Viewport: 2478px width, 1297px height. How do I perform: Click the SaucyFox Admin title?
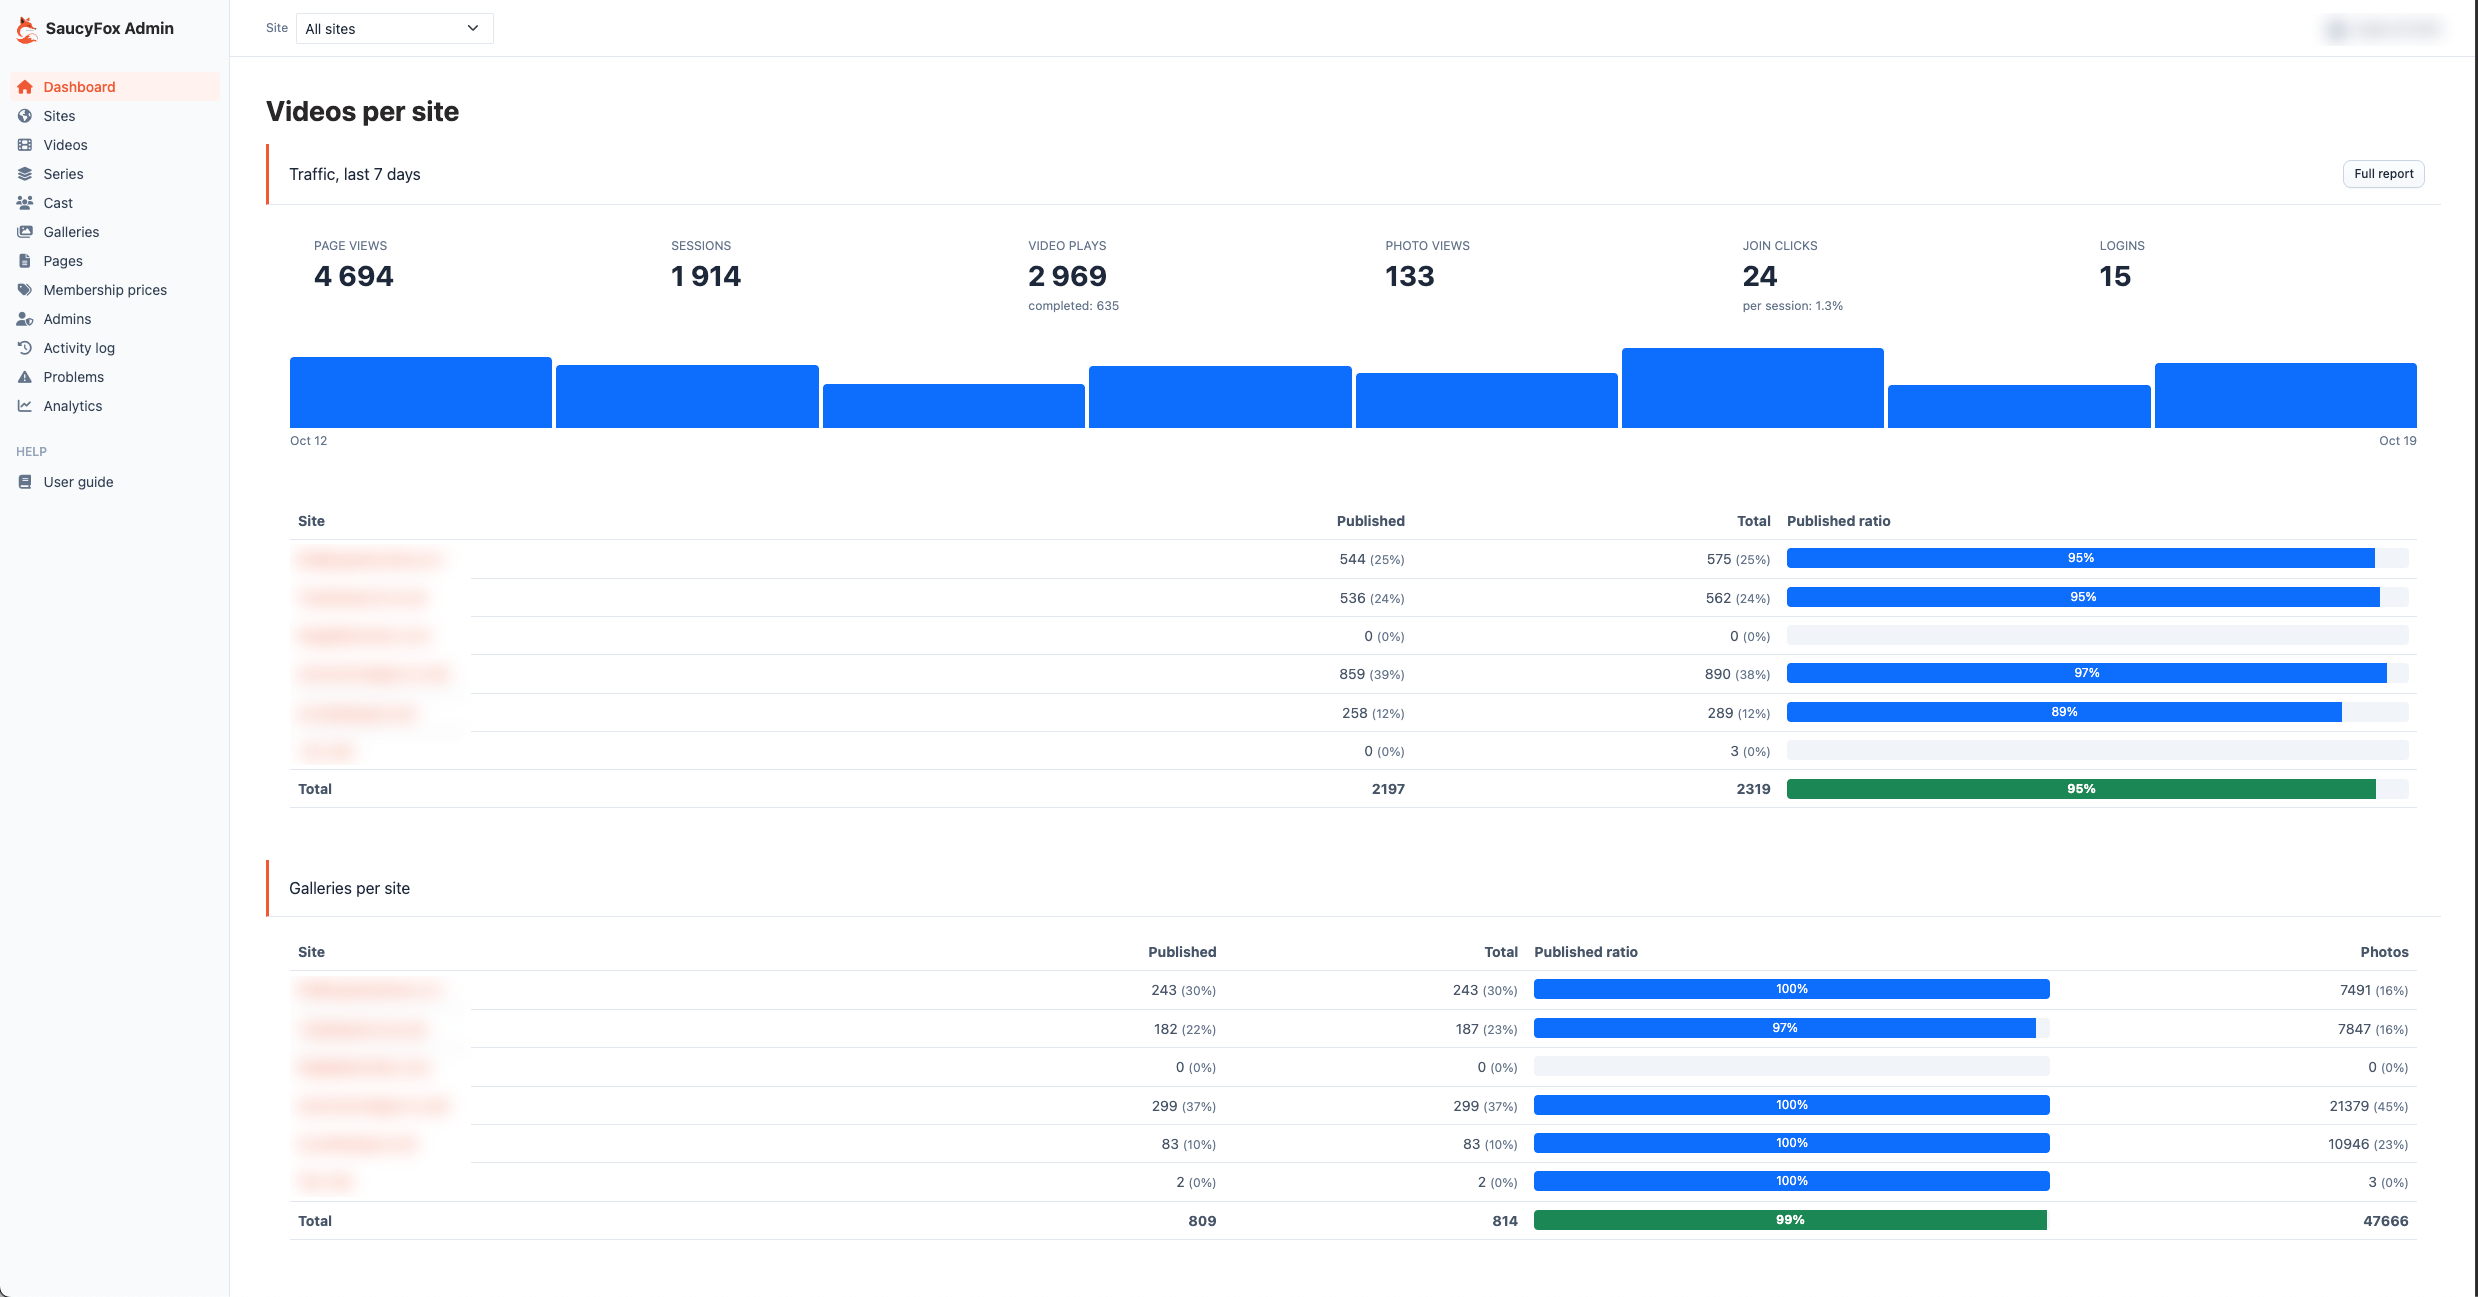(x=110, y=29)
